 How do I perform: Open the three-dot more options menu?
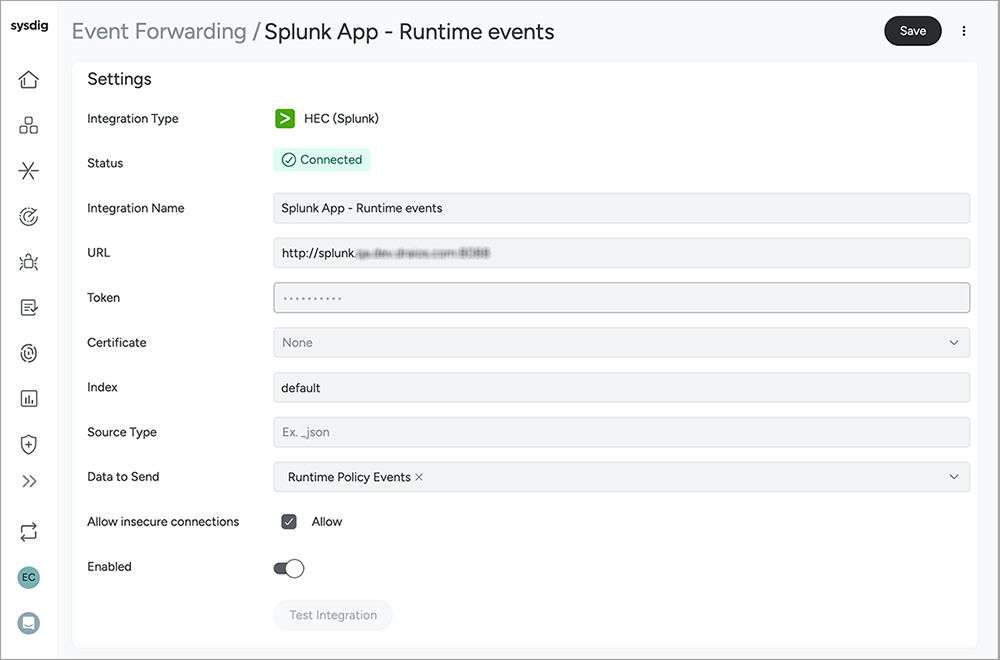point(964,31)
